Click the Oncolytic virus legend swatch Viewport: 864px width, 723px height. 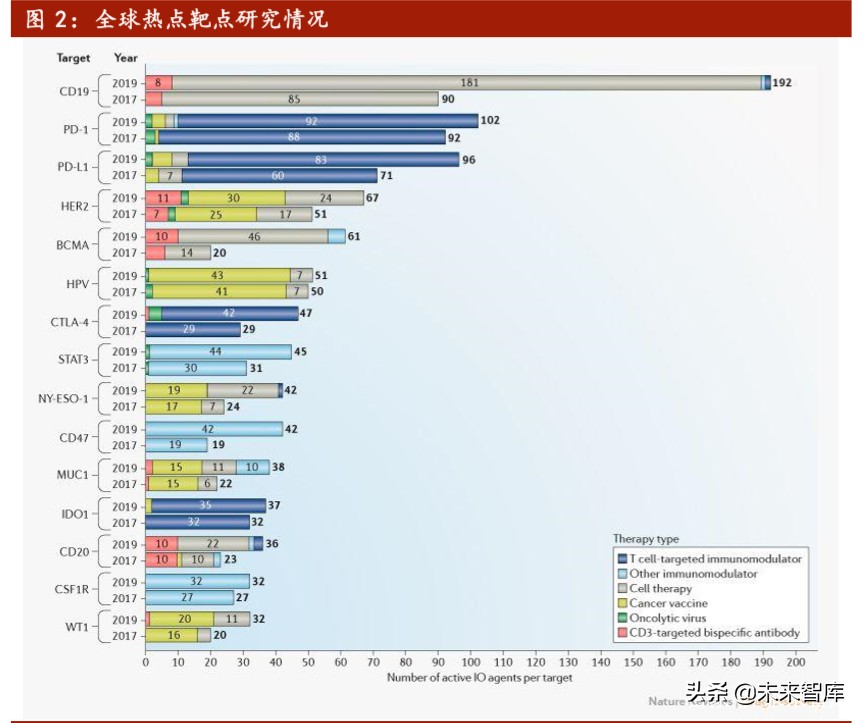coord(621,619)
